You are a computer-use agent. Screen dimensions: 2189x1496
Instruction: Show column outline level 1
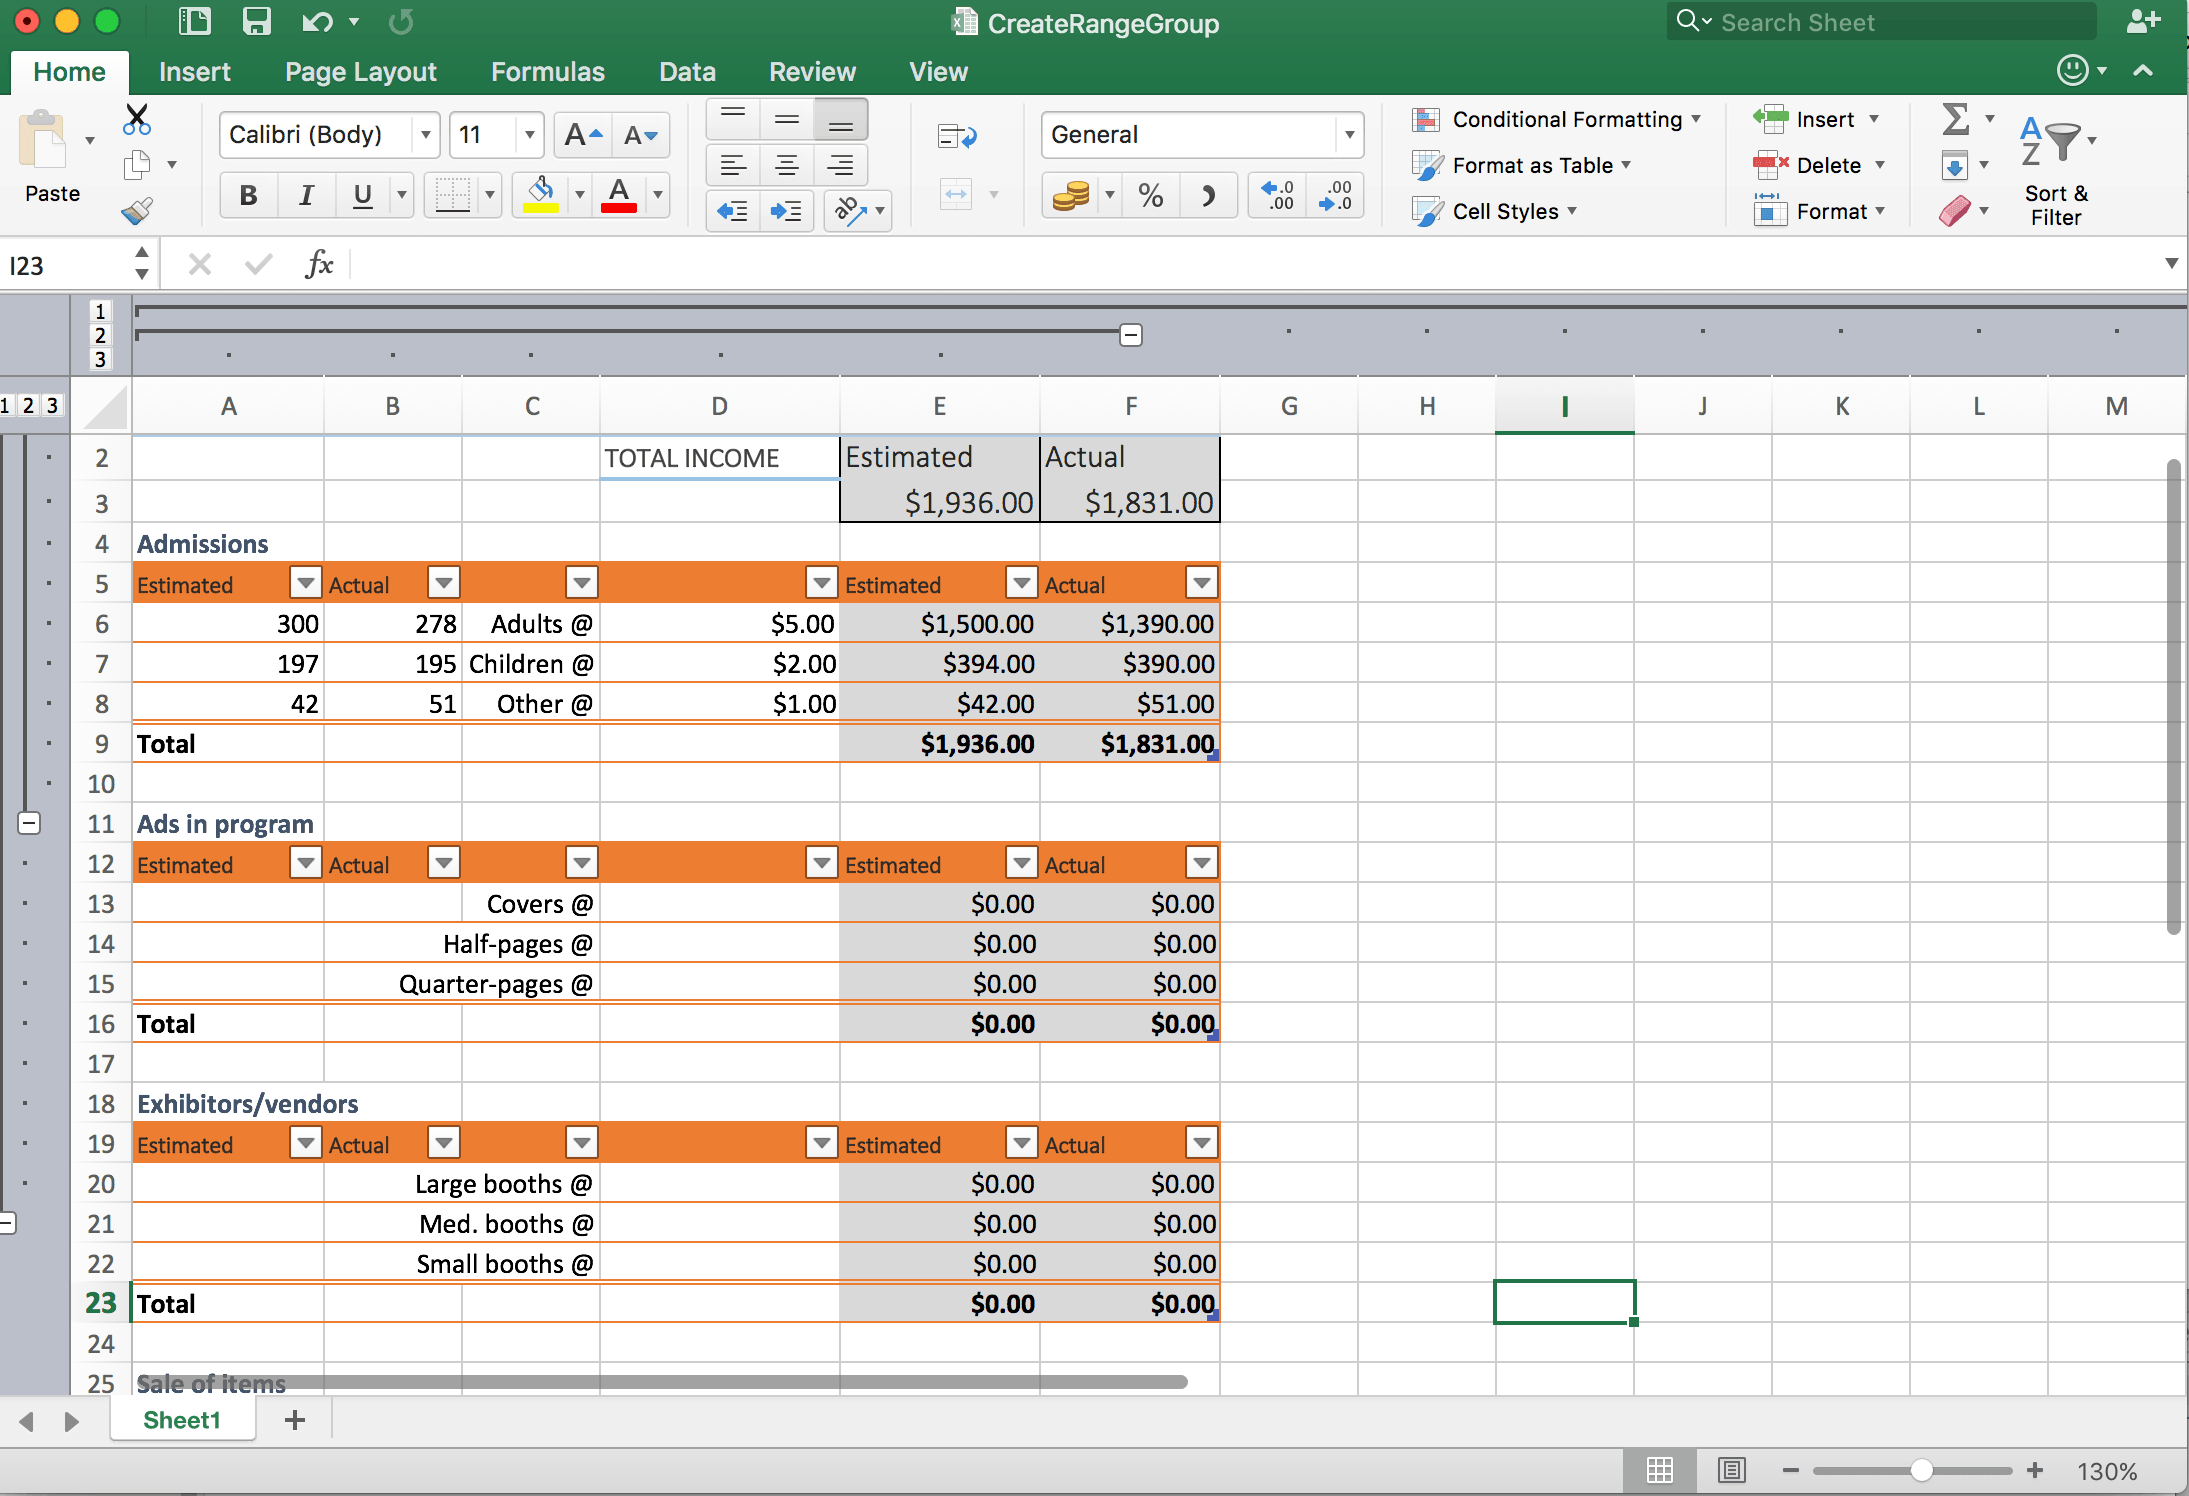coord(99,311)
